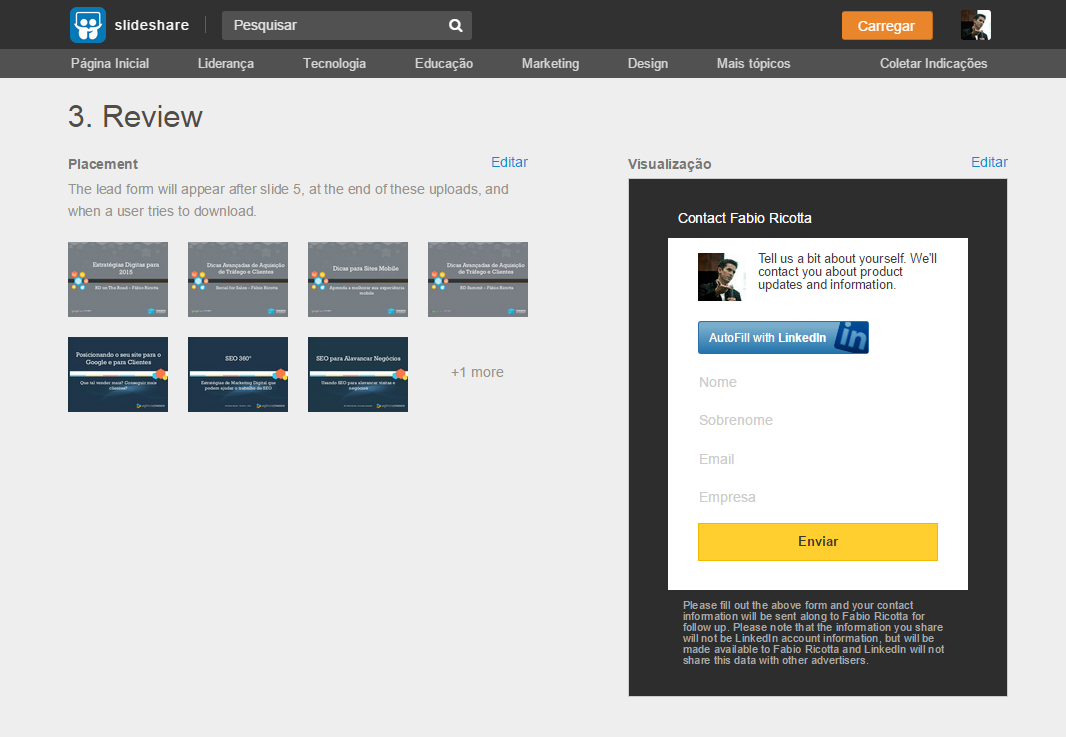Click the Editar link beside Visualização
Screen dimensions: 1066x737
(x=989, y=162)
